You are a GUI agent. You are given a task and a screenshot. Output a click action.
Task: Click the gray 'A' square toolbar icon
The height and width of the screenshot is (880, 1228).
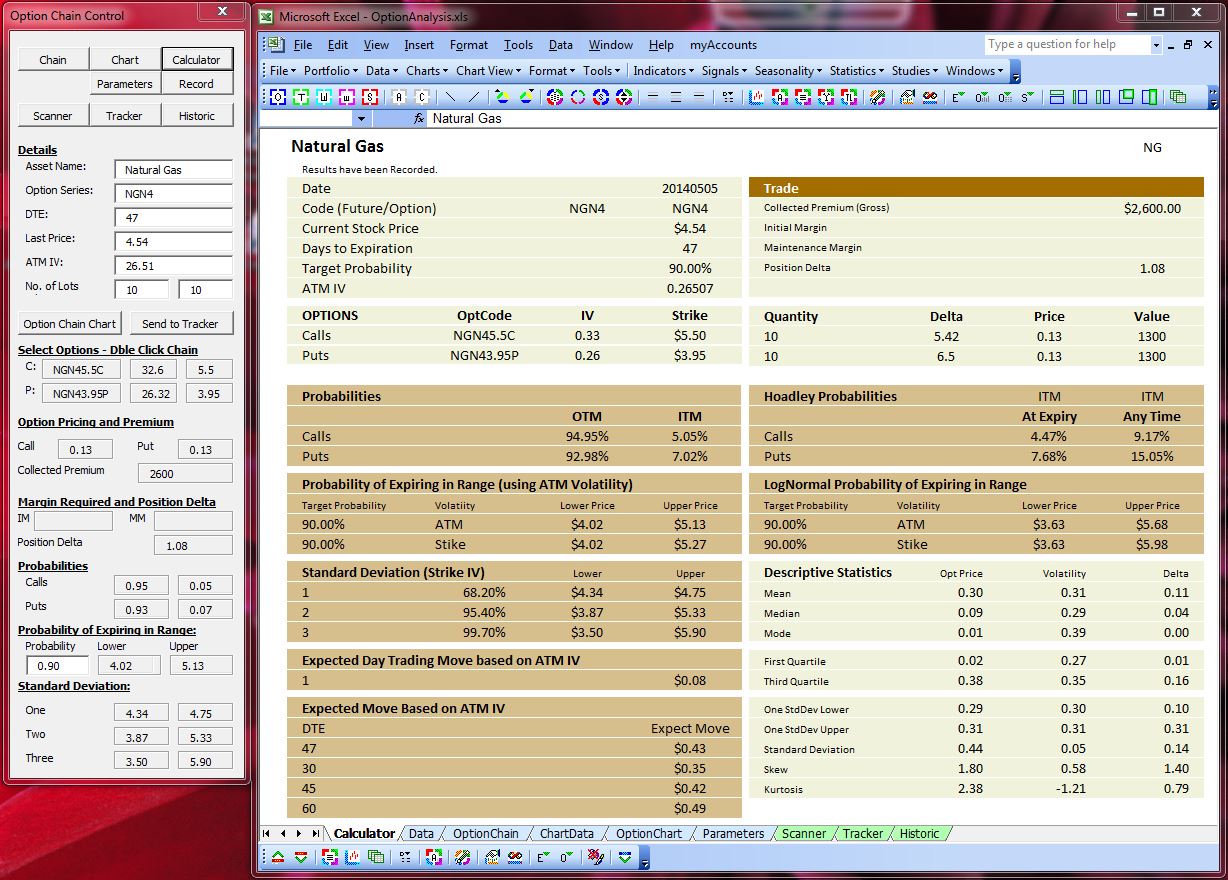coord(398,97)
